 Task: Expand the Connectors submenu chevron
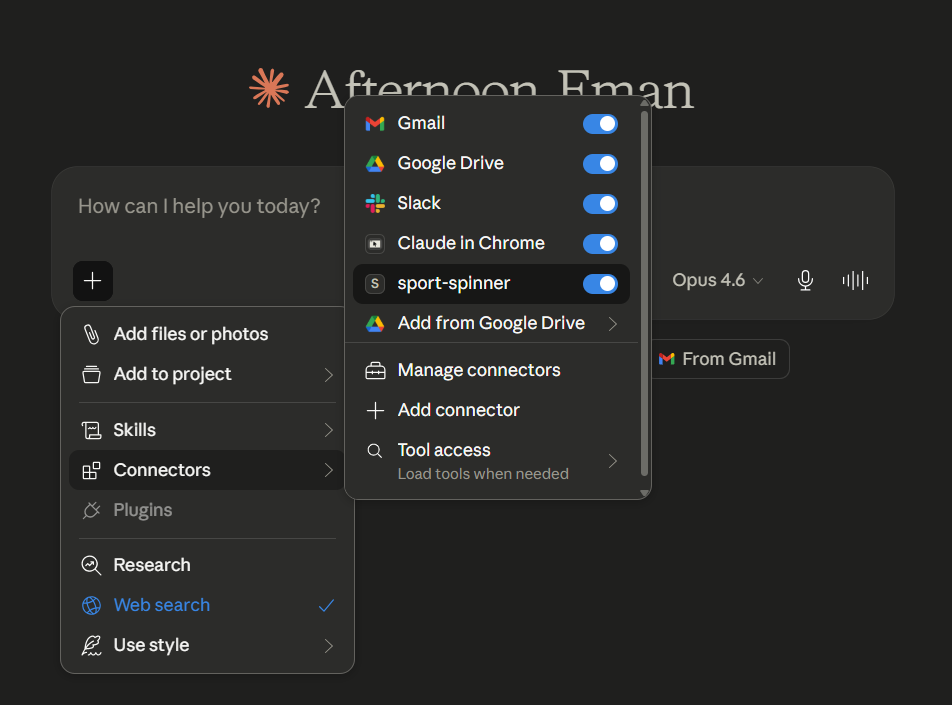tap(328, 470)
